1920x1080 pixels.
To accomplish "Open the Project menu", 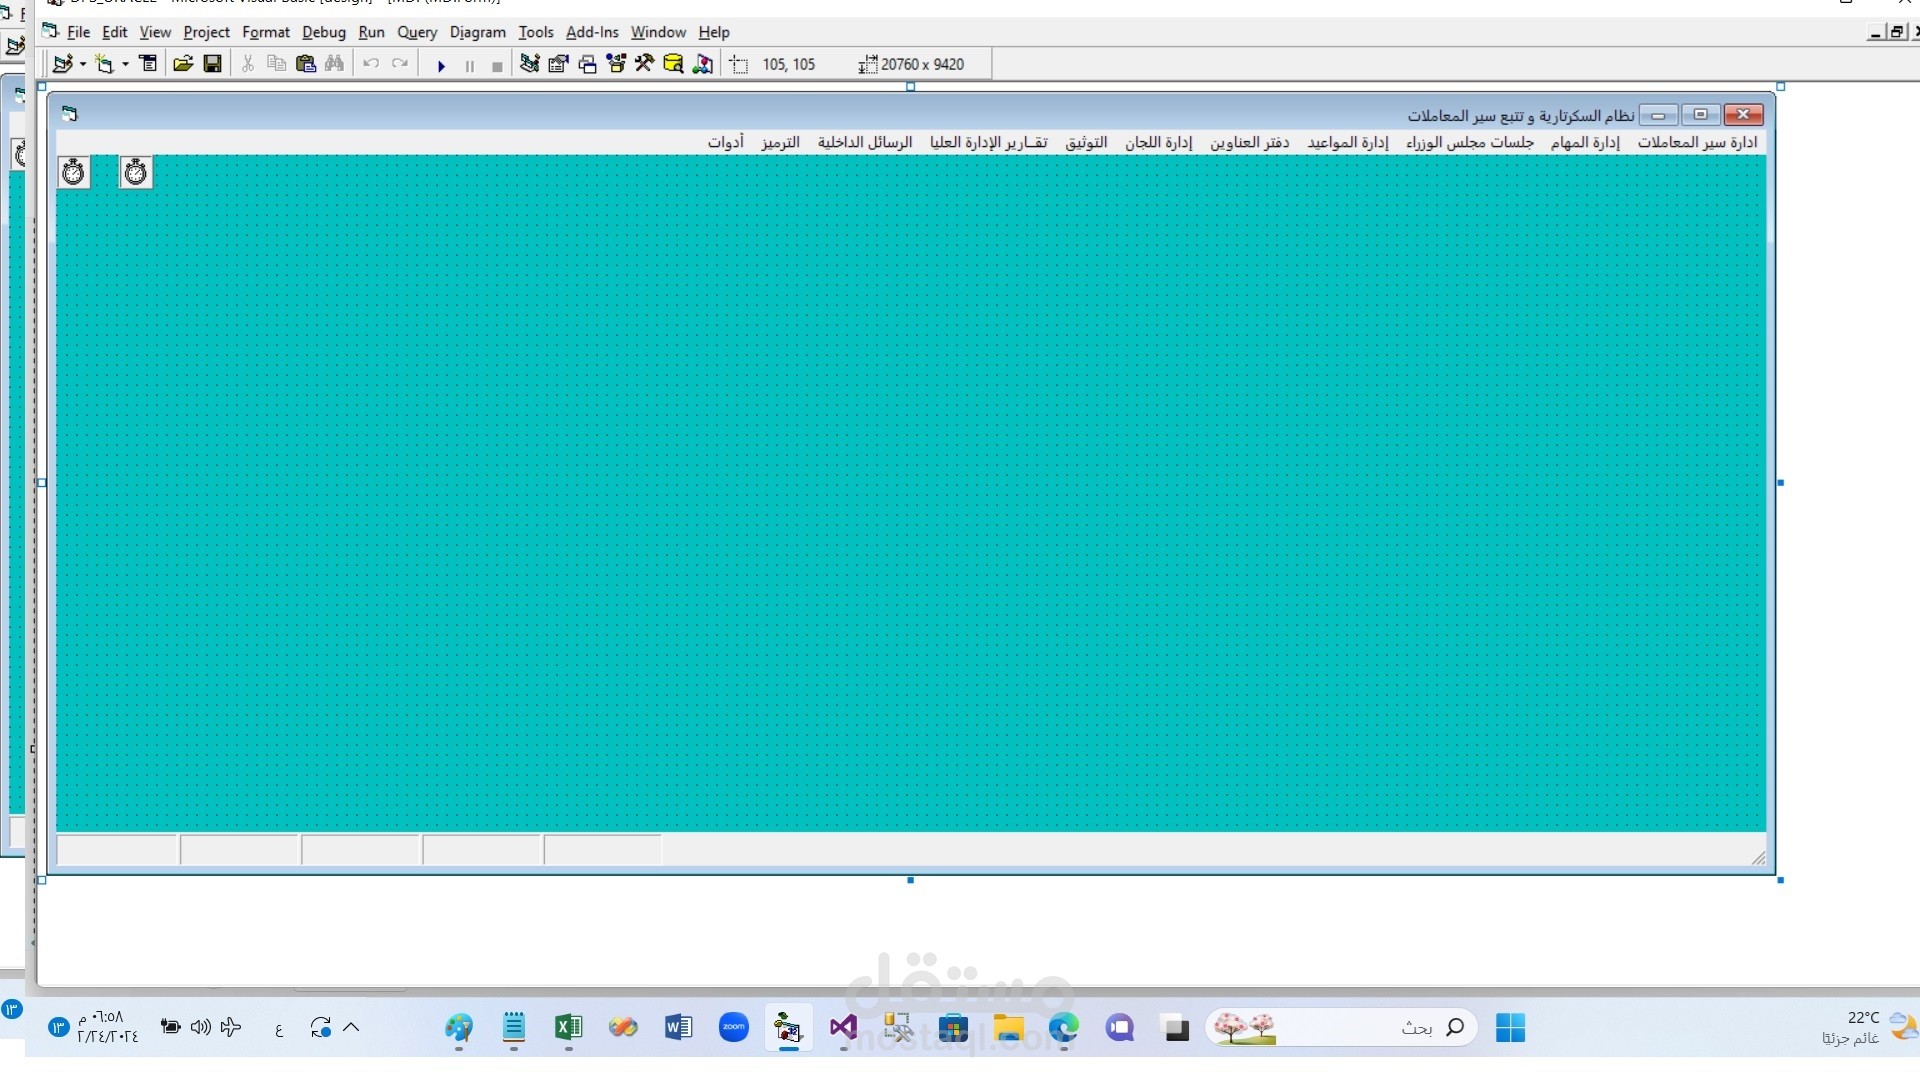I will 207,32.
